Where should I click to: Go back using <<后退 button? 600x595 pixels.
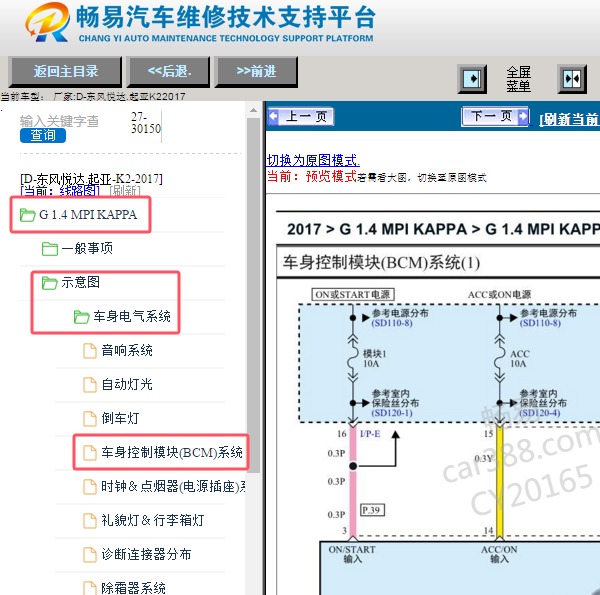point(169,72)
